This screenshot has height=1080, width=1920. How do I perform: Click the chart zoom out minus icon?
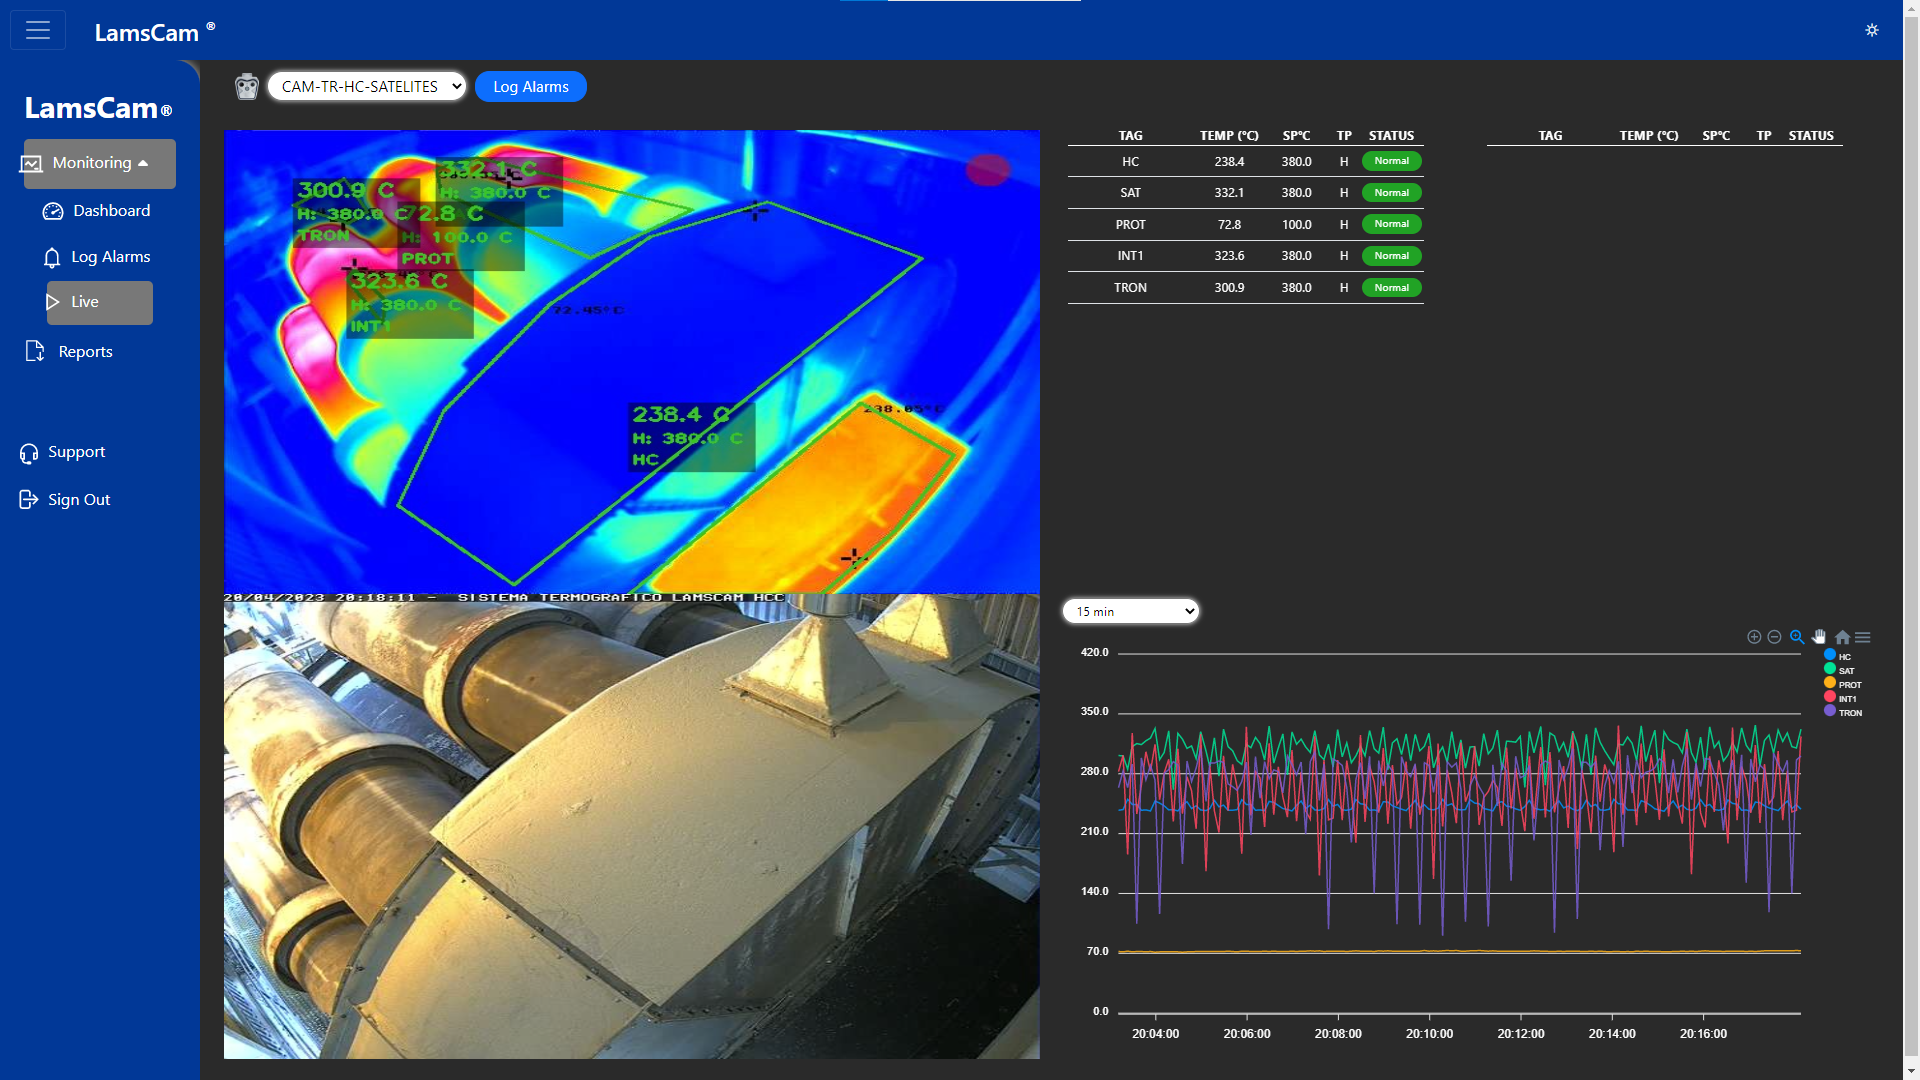(x=1774, y=637)
